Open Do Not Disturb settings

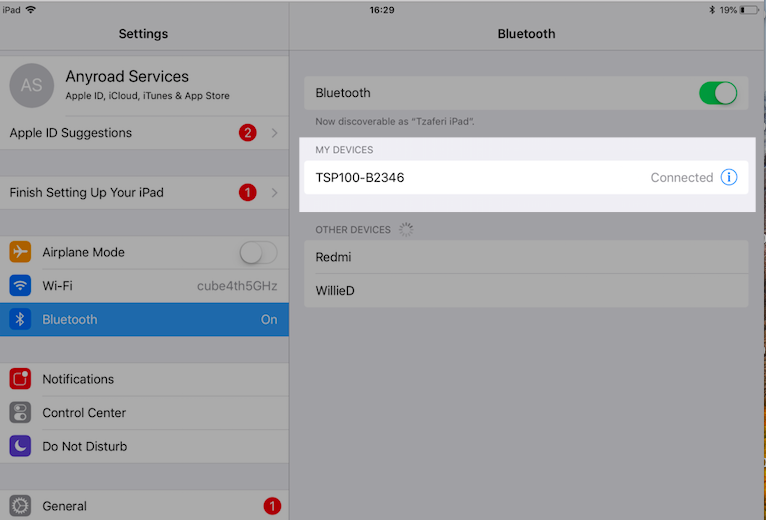[x=144, y=446]
